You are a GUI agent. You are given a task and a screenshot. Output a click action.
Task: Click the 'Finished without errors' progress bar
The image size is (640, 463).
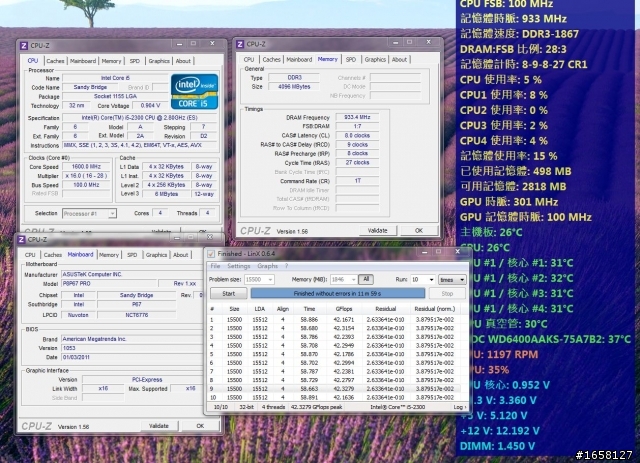click(338, 294)
